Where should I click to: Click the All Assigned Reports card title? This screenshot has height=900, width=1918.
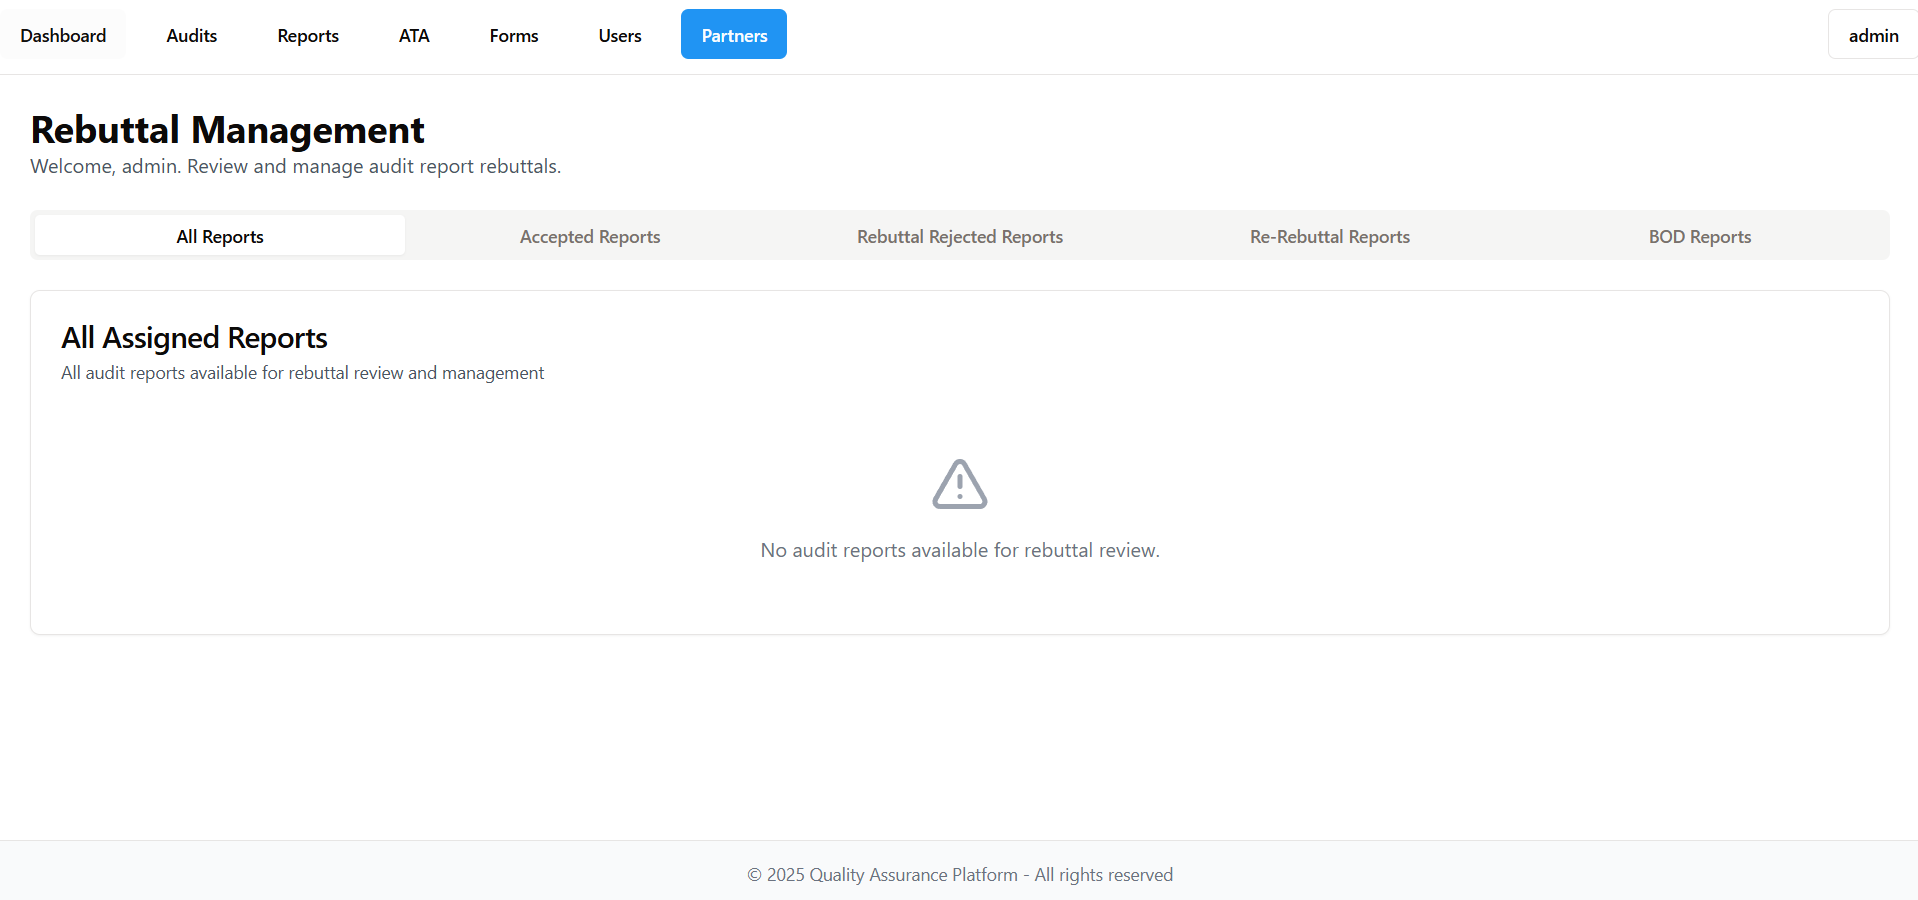(x=194, y=338)
